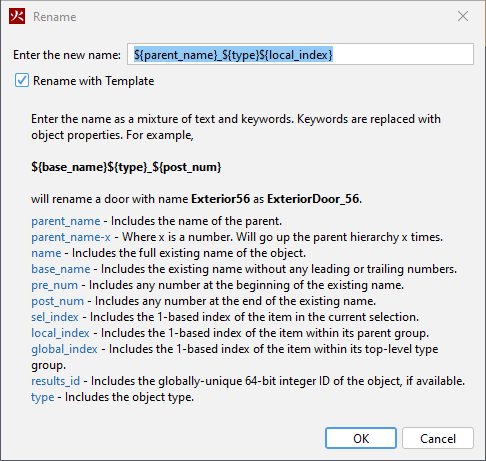Image resolution: width=486 pixels, height=461 pixels.
Task: Dismiss dialog using Cancel button
Action: click(x=438, y=438)
